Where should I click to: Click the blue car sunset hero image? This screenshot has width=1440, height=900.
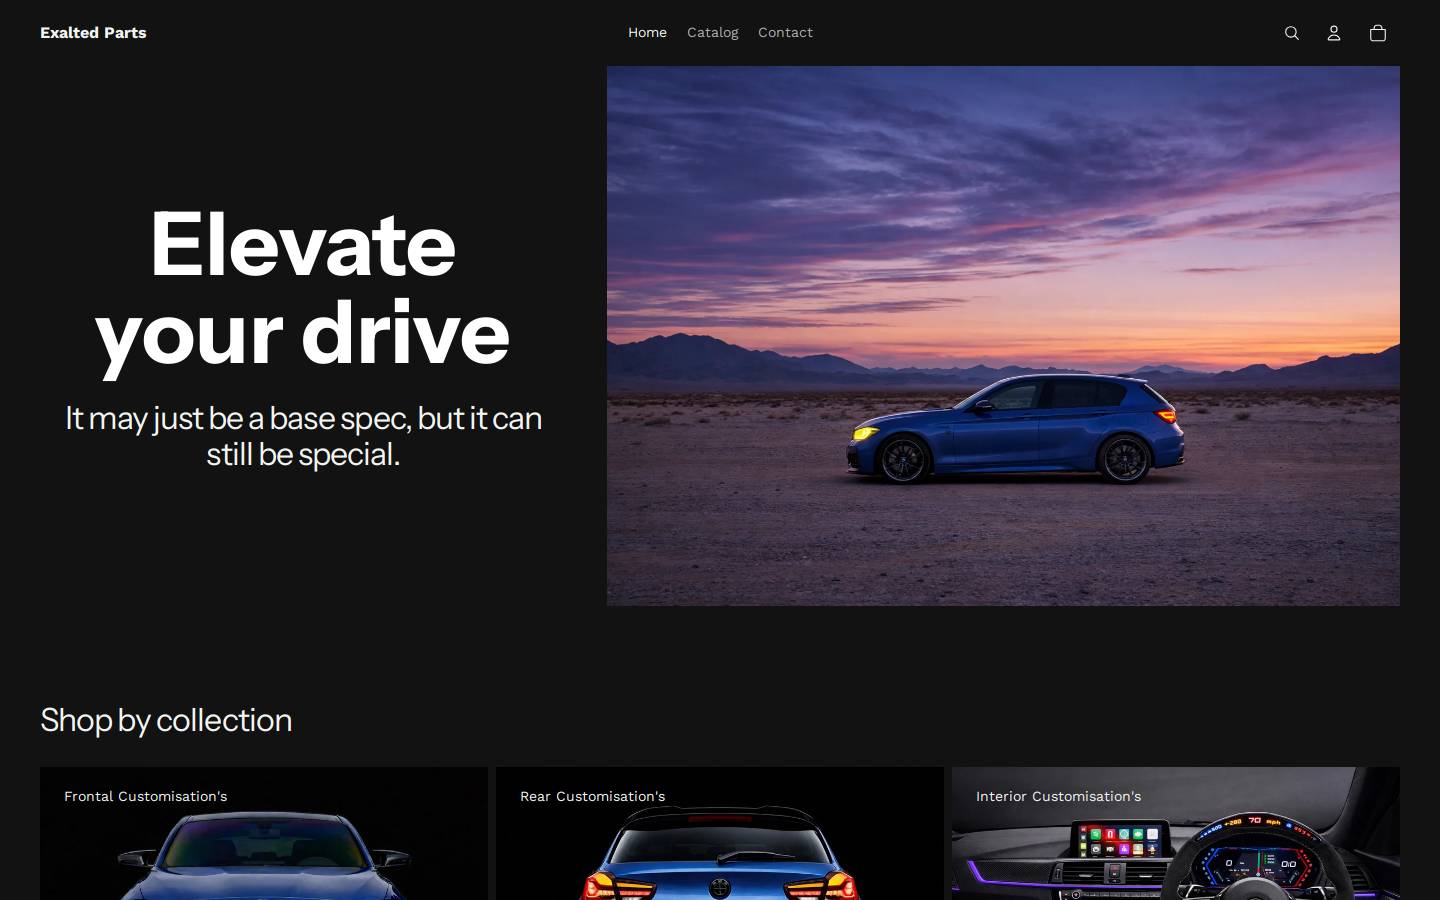1003,336
